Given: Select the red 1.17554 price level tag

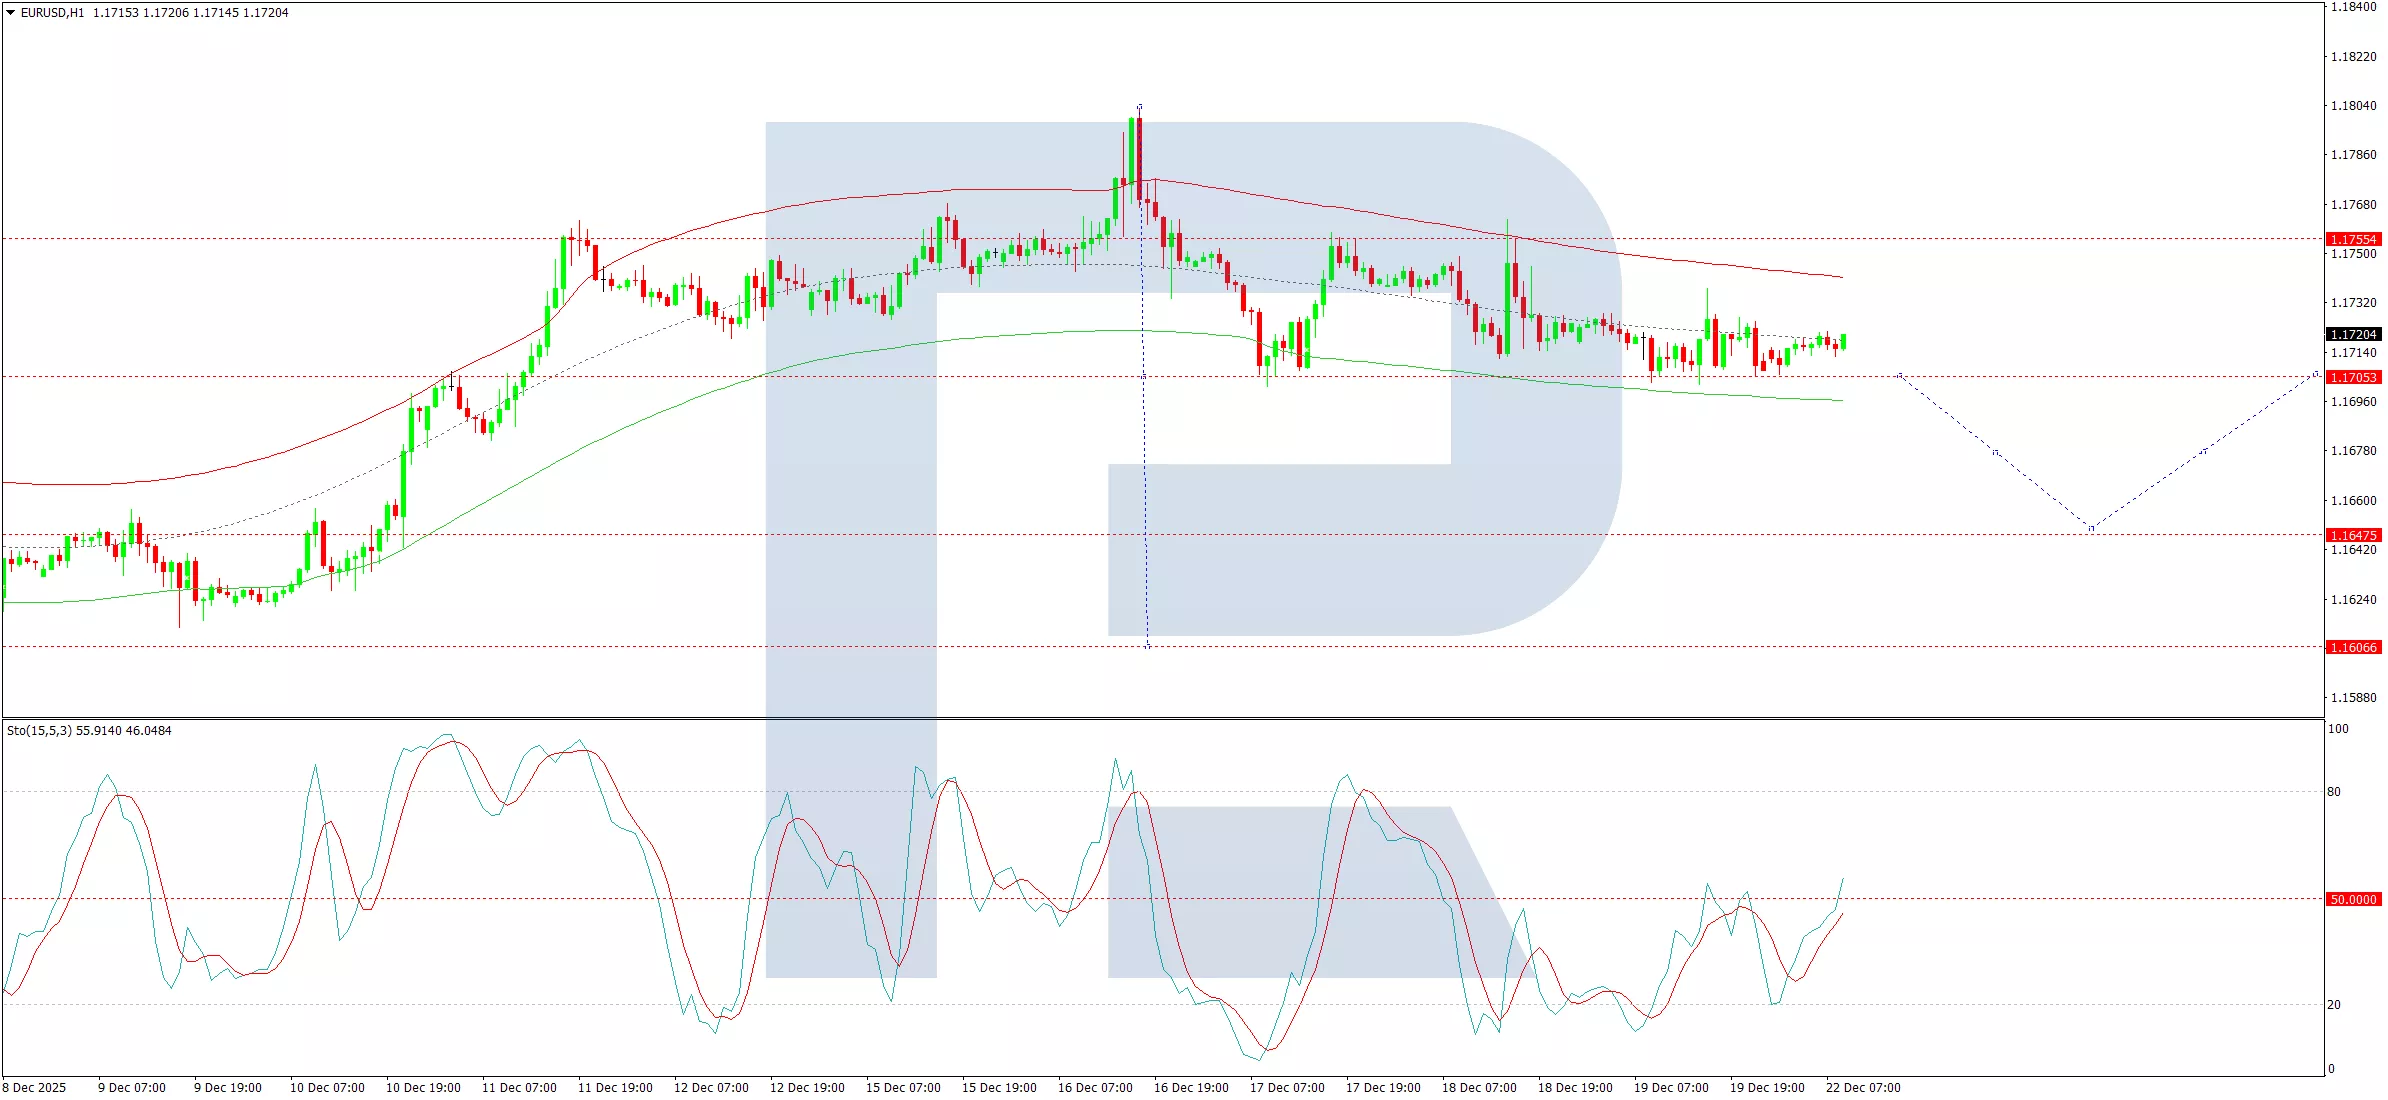Looking at the screenshot, I should [2353, 240].
